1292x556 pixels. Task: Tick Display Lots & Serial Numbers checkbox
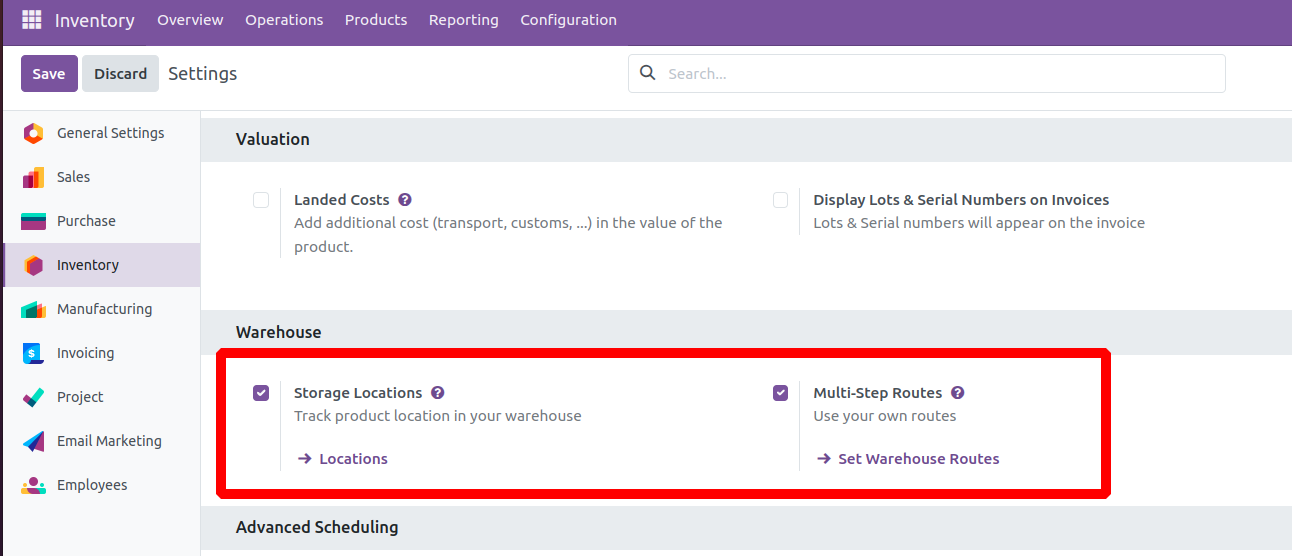coord(781,200)
